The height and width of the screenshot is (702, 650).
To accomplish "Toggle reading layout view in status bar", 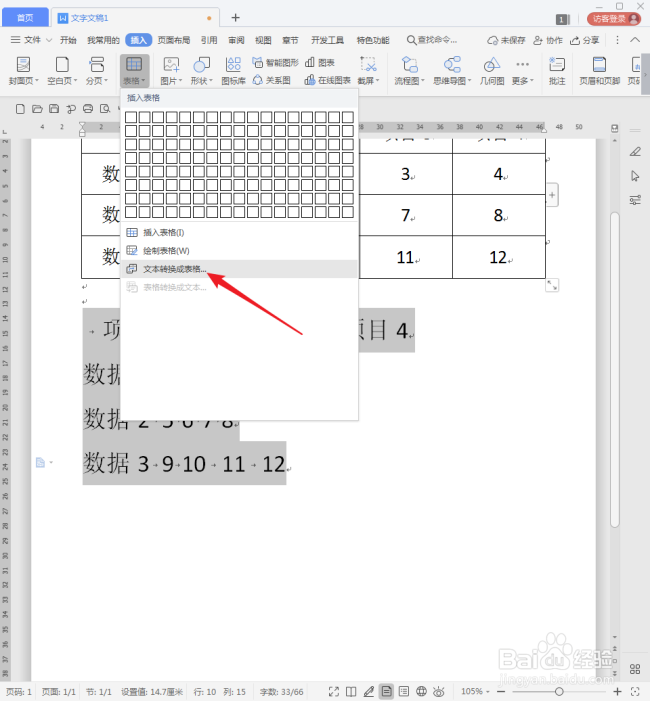I will tap(351, 692).
